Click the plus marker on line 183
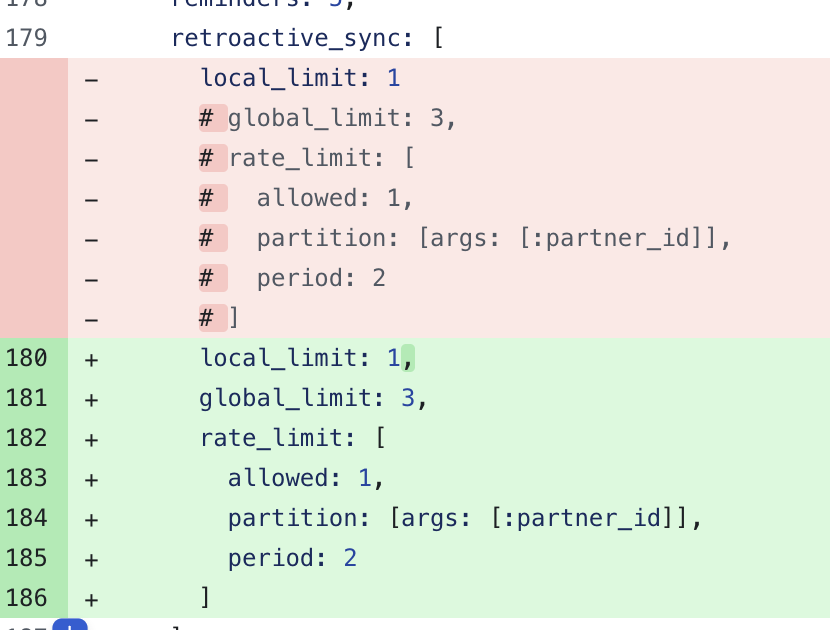Image resolution: width=830 pixels, height=630 pixels. click(91, 480)
